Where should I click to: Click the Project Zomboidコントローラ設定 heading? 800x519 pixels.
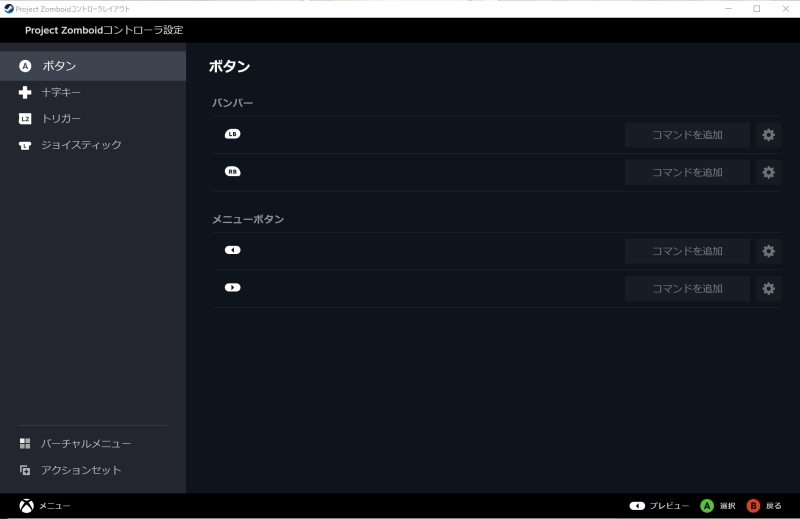[x=104, y=30]
